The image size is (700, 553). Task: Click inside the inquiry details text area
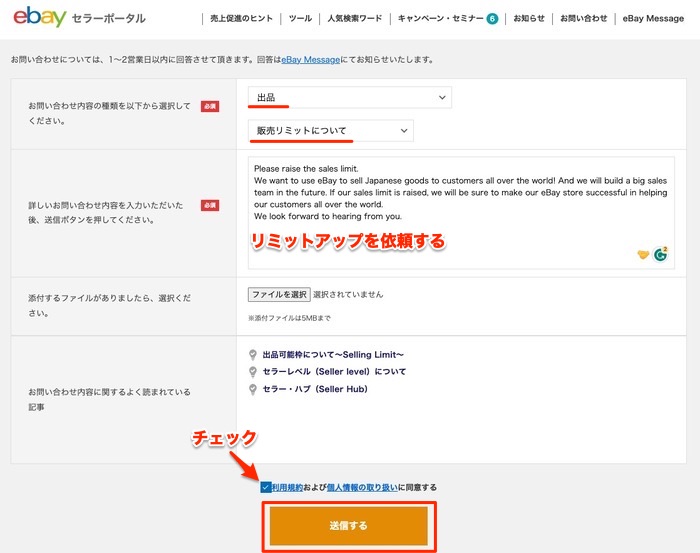pyautogui.click(x=460, y=230)
